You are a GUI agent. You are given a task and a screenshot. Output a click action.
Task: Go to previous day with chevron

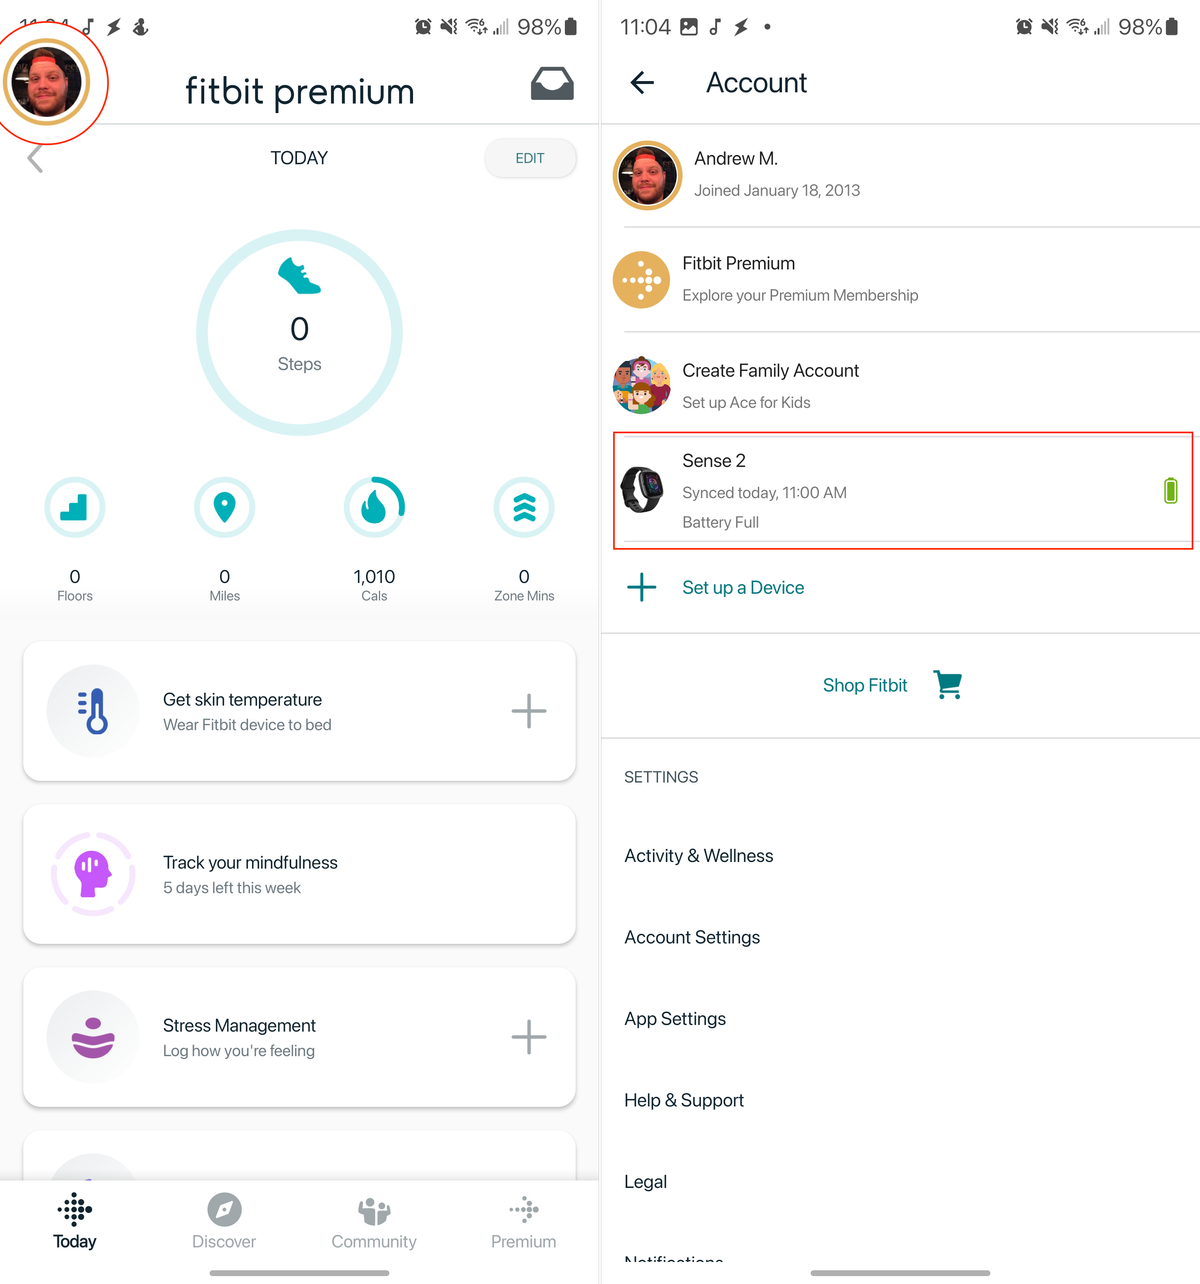pos(35,158)
